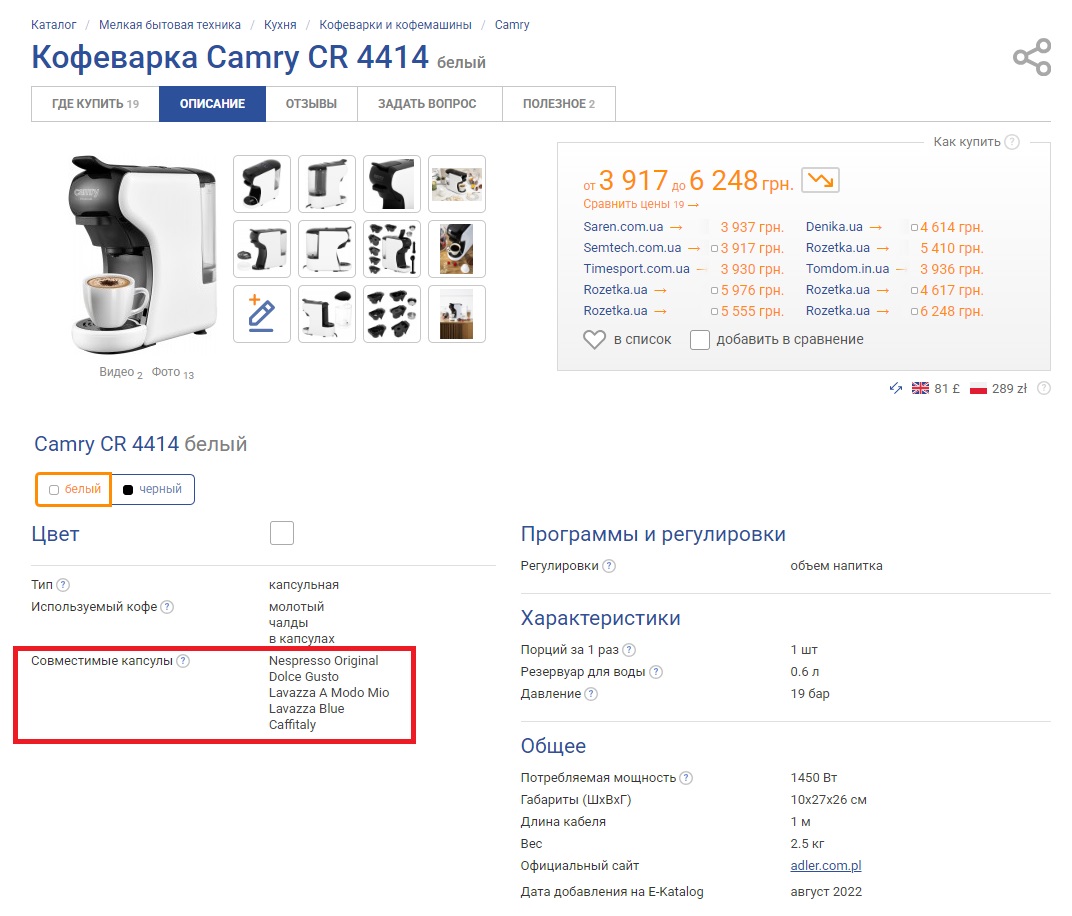Click the add photo pencil icon
The image size is (1072, 916).
(262, 314)
